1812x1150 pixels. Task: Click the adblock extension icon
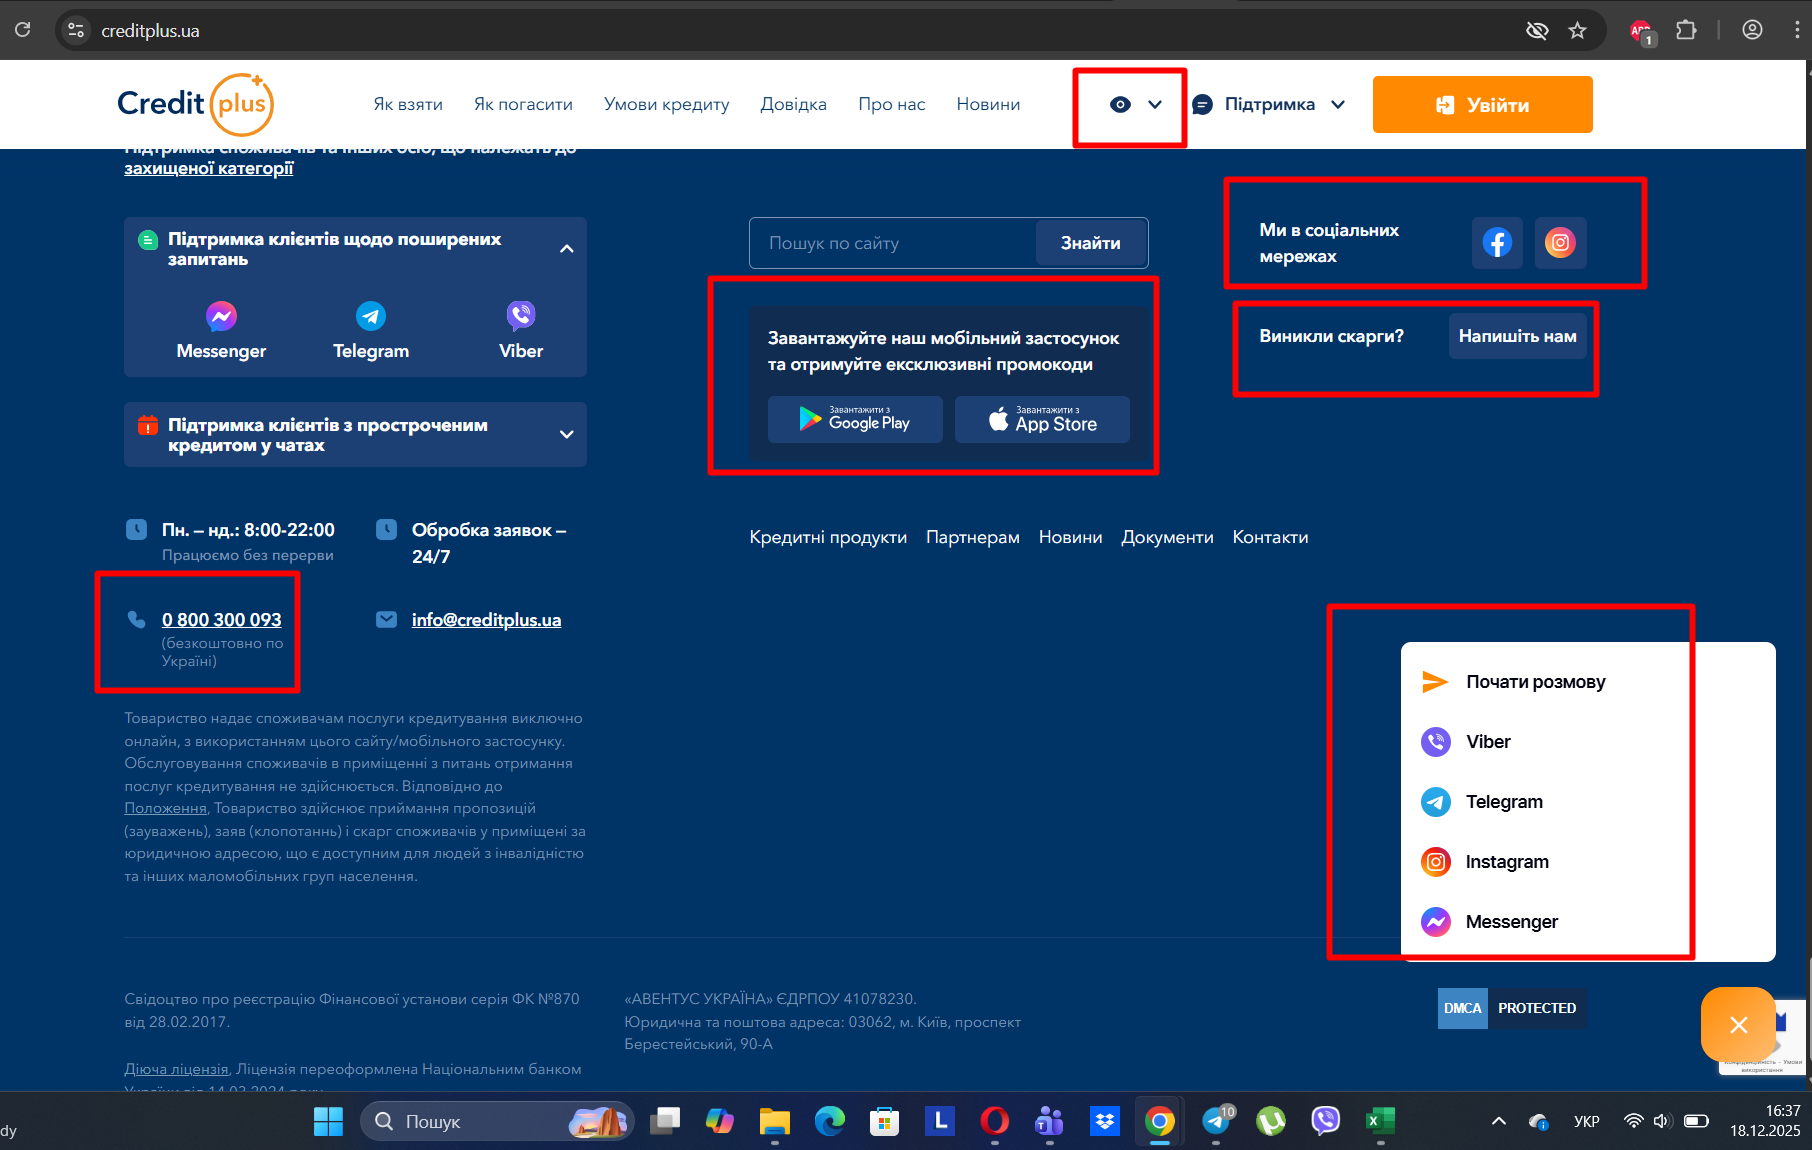(x=1641, y=31)
